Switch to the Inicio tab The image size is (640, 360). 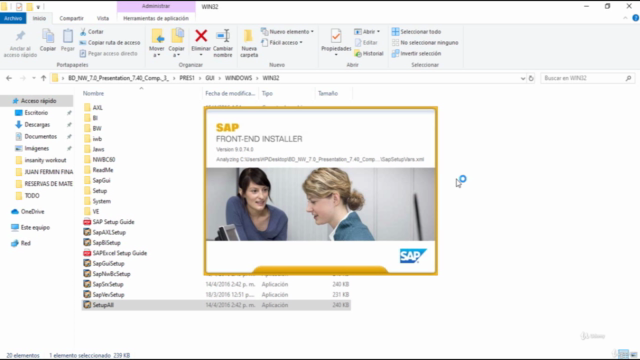39,18
